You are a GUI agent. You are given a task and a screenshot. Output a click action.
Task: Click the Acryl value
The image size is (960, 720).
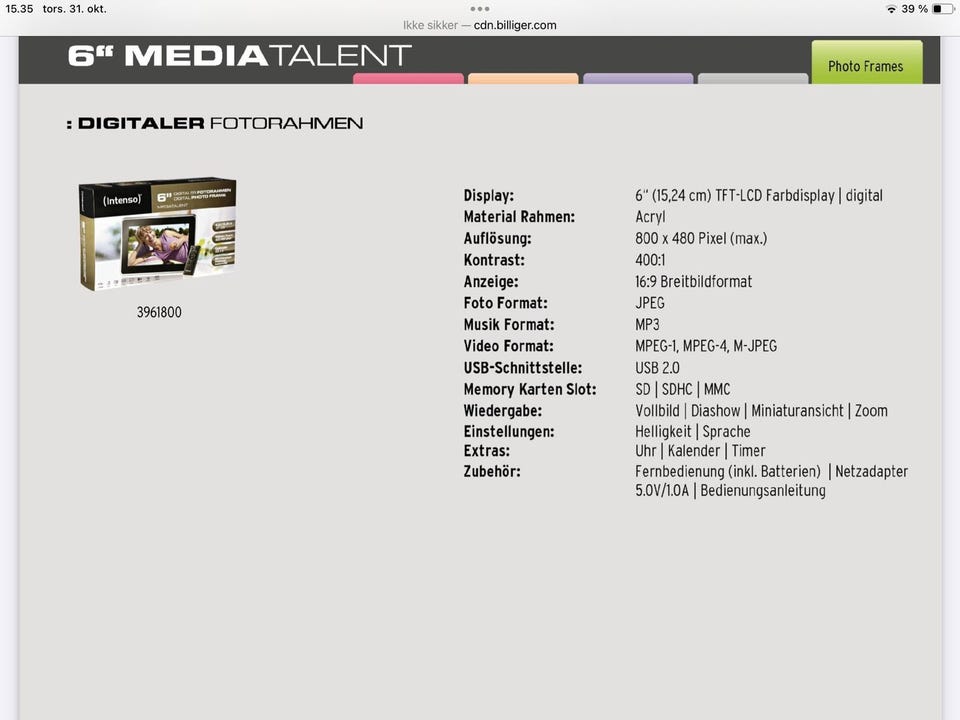(650, 217)
